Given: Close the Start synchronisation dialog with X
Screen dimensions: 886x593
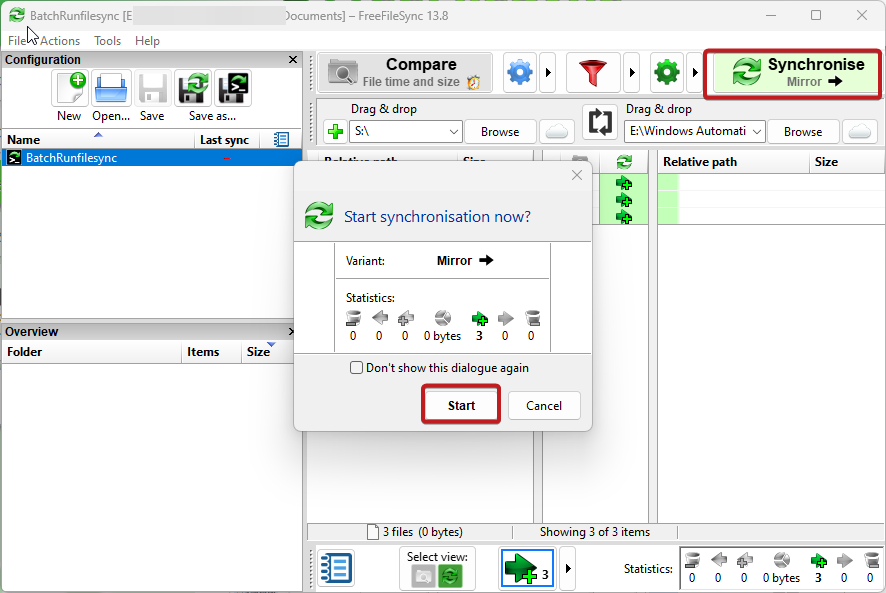Looking at the screenshot, I should [576, 175].
